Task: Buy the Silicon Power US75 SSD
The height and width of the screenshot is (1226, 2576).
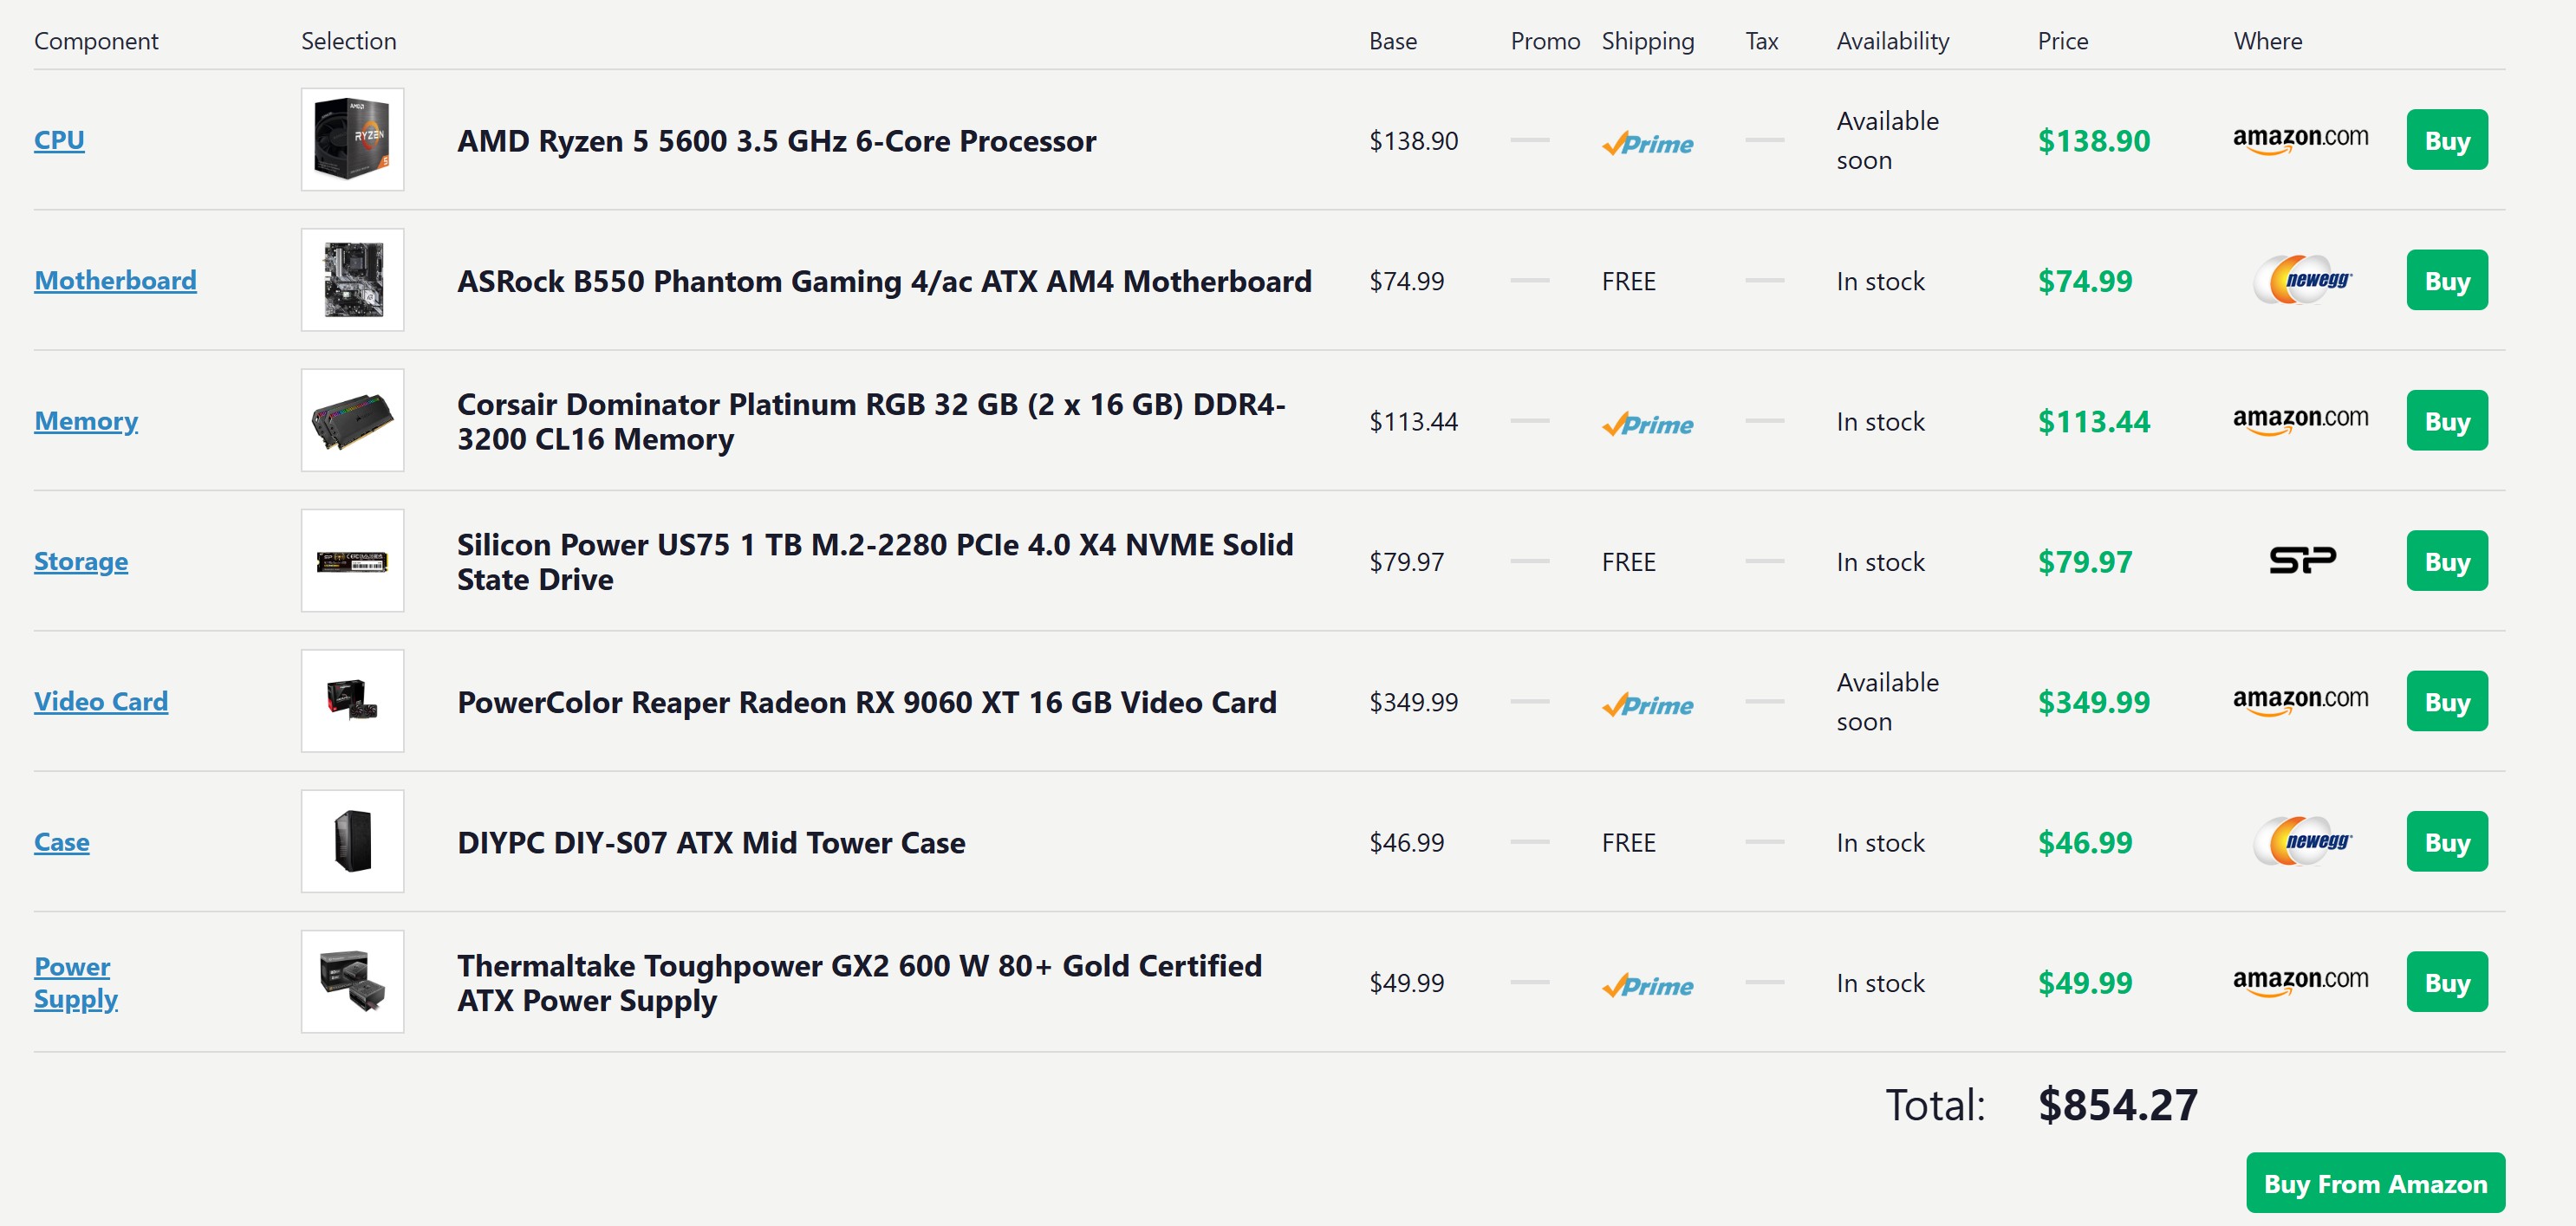Action: pyautogui.click(x=2446, y=561)
